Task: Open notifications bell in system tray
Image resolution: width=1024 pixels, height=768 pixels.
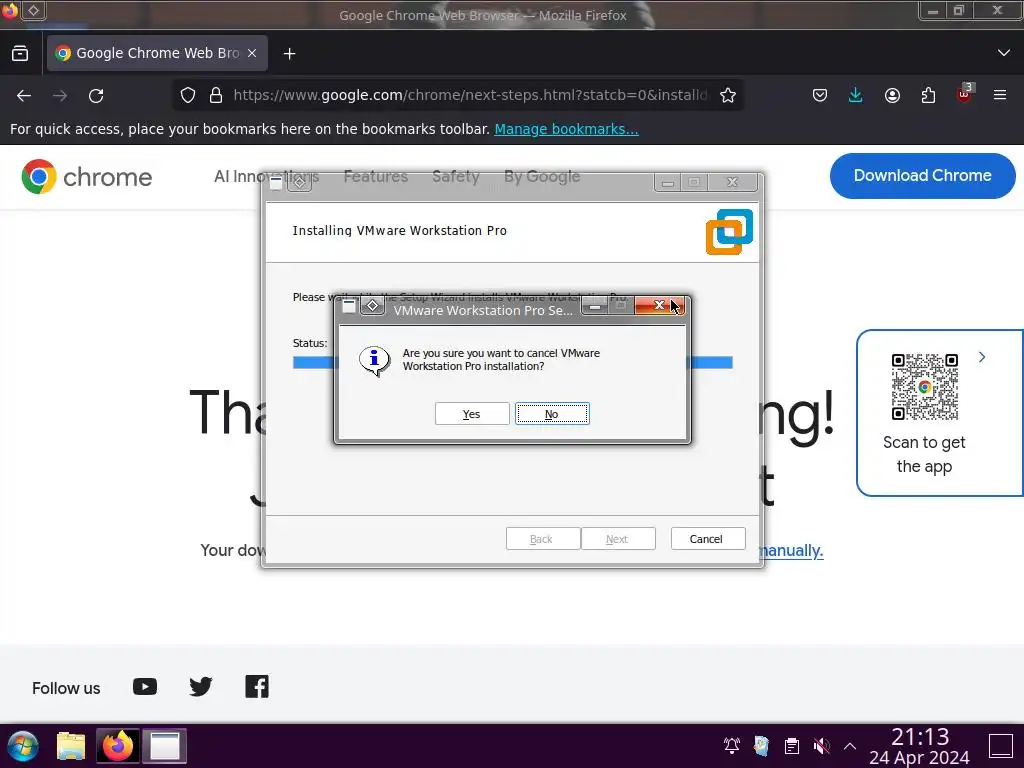Action: point(731,745)
